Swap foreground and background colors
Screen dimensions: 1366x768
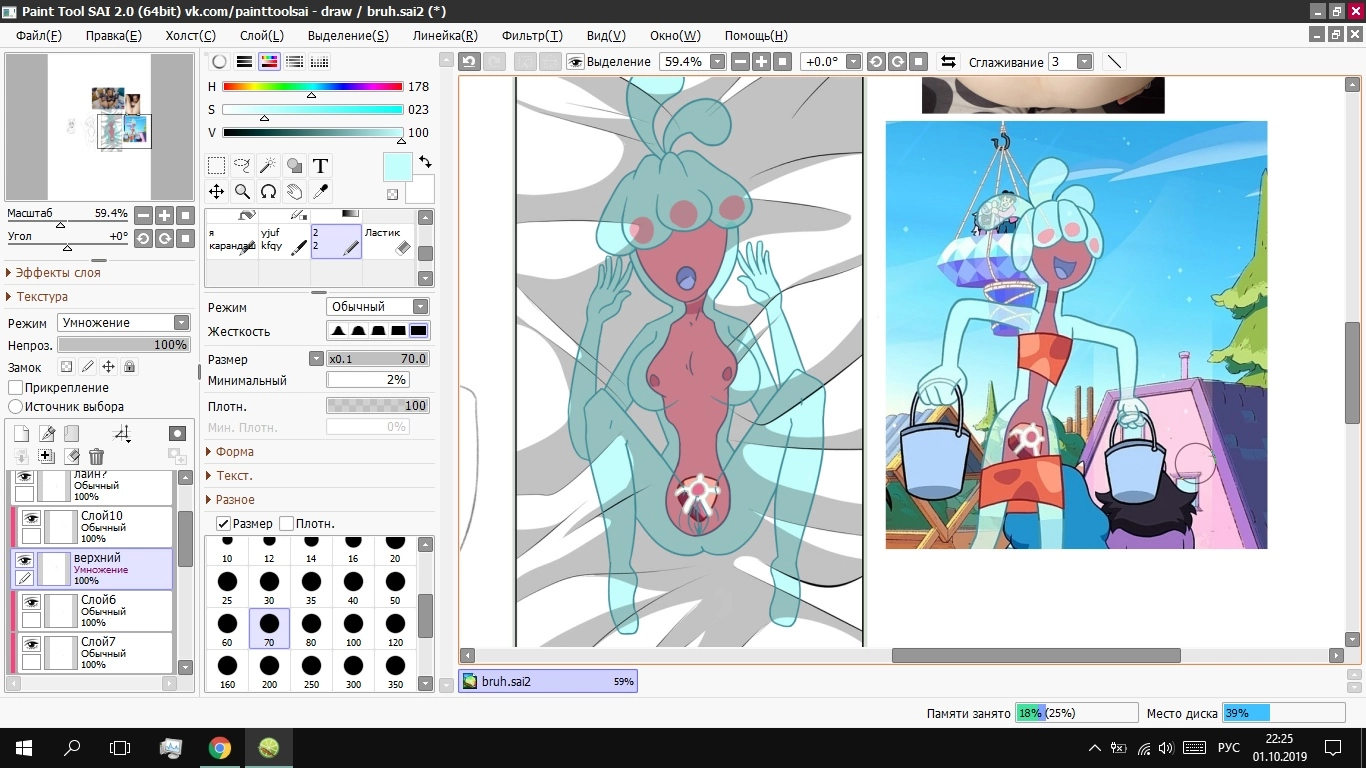coord(425,162)
